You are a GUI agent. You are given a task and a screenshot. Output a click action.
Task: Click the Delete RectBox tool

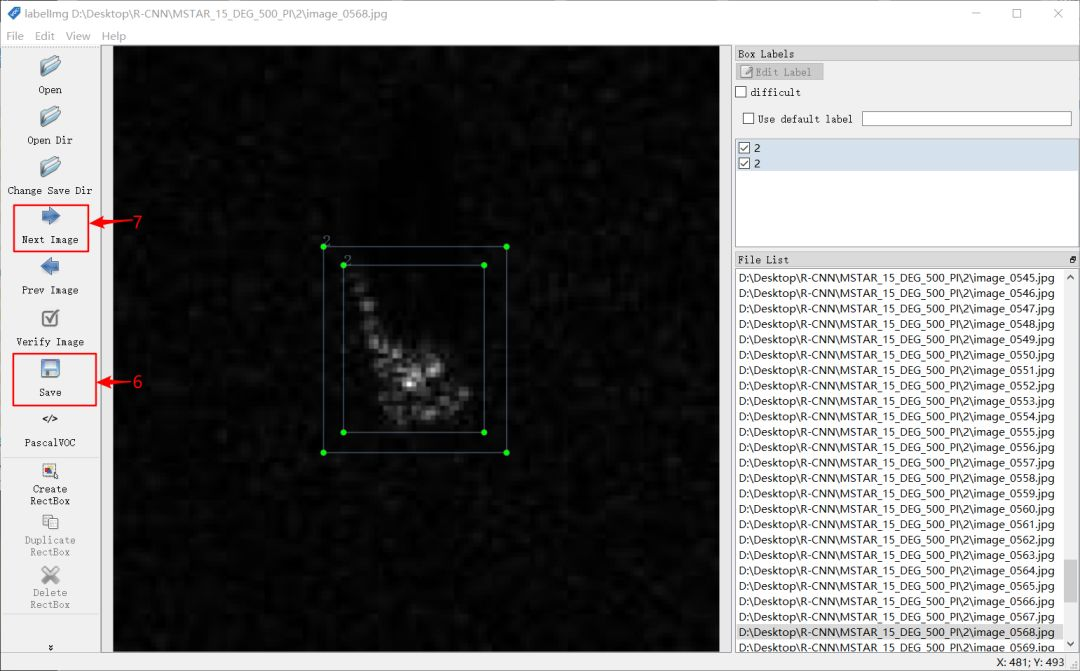(x=50, y=575)
